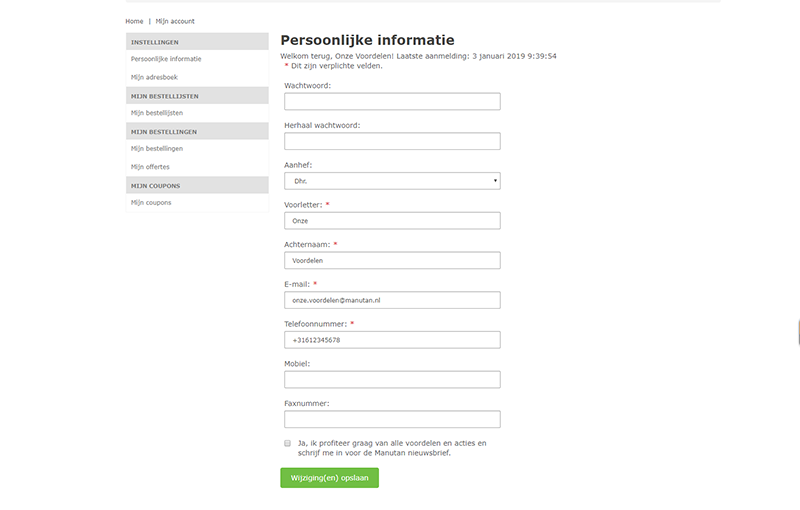
Task: Open Mijn bestellingen in sidebar
Action: click(157, 149)
